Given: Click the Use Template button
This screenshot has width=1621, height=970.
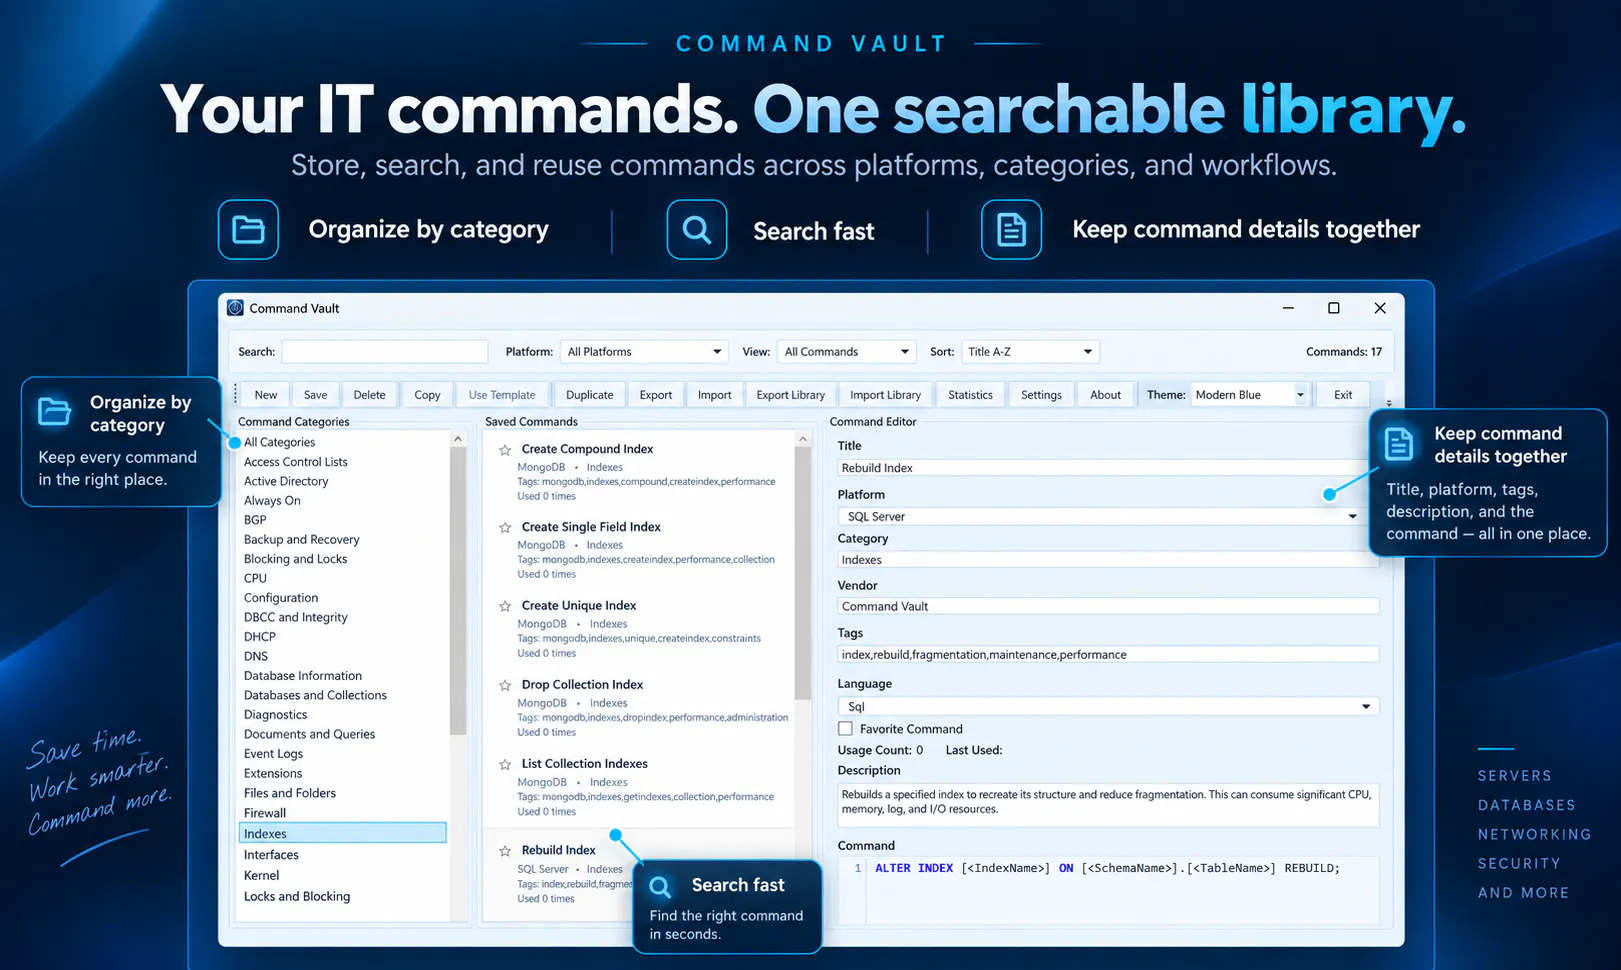Looking at the screenshot, I should click(502, 395).
